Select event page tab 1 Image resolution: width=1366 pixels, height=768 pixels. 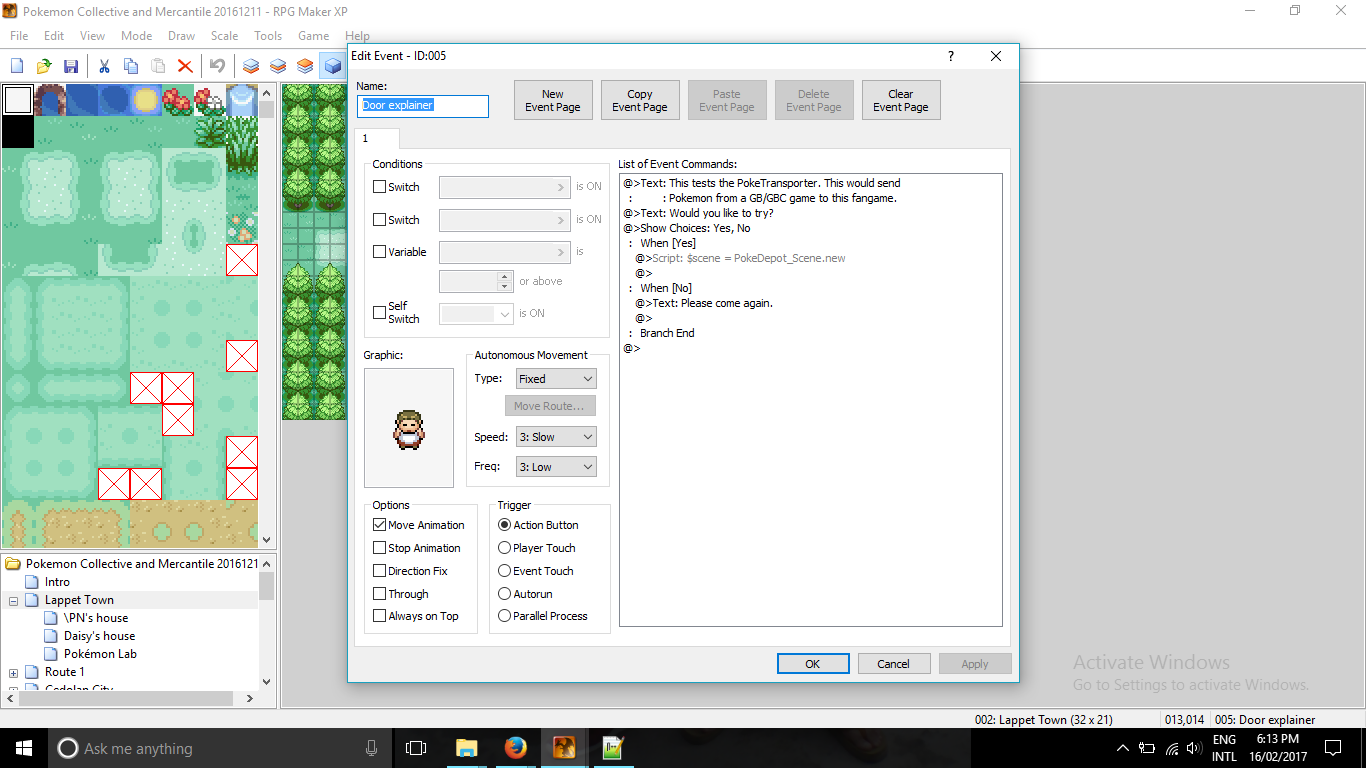click(377, 139)
